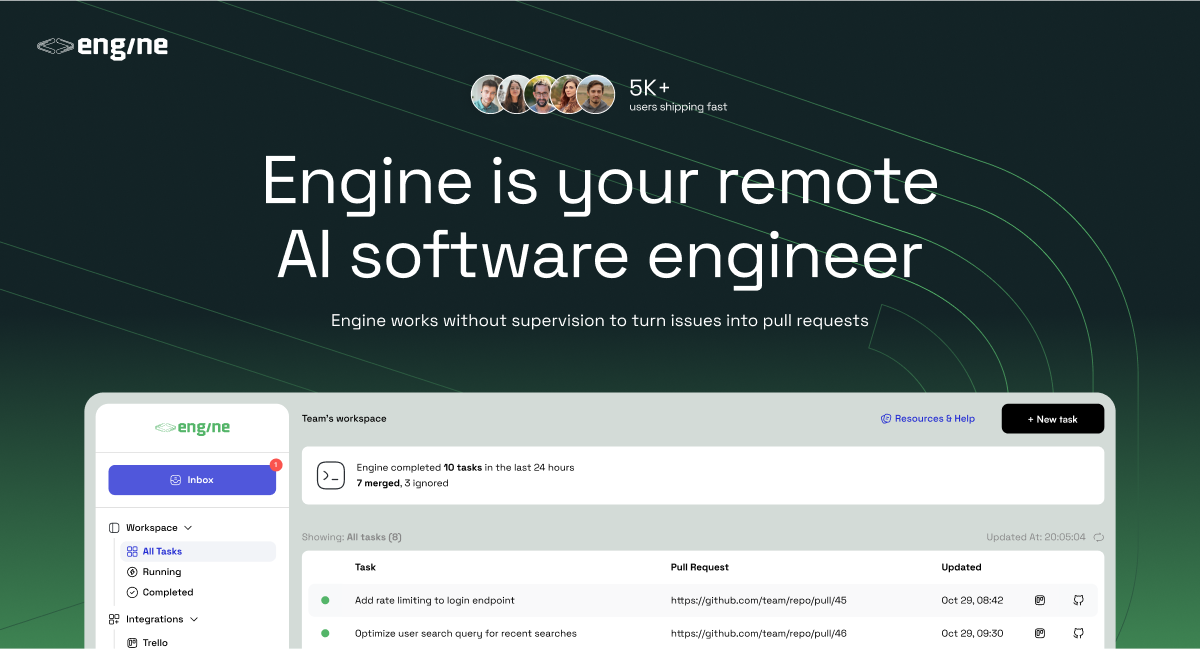This screenshot has width=1200, height=649.
Task: Open the Inbox with the notification badge
Action: point(192,480)
